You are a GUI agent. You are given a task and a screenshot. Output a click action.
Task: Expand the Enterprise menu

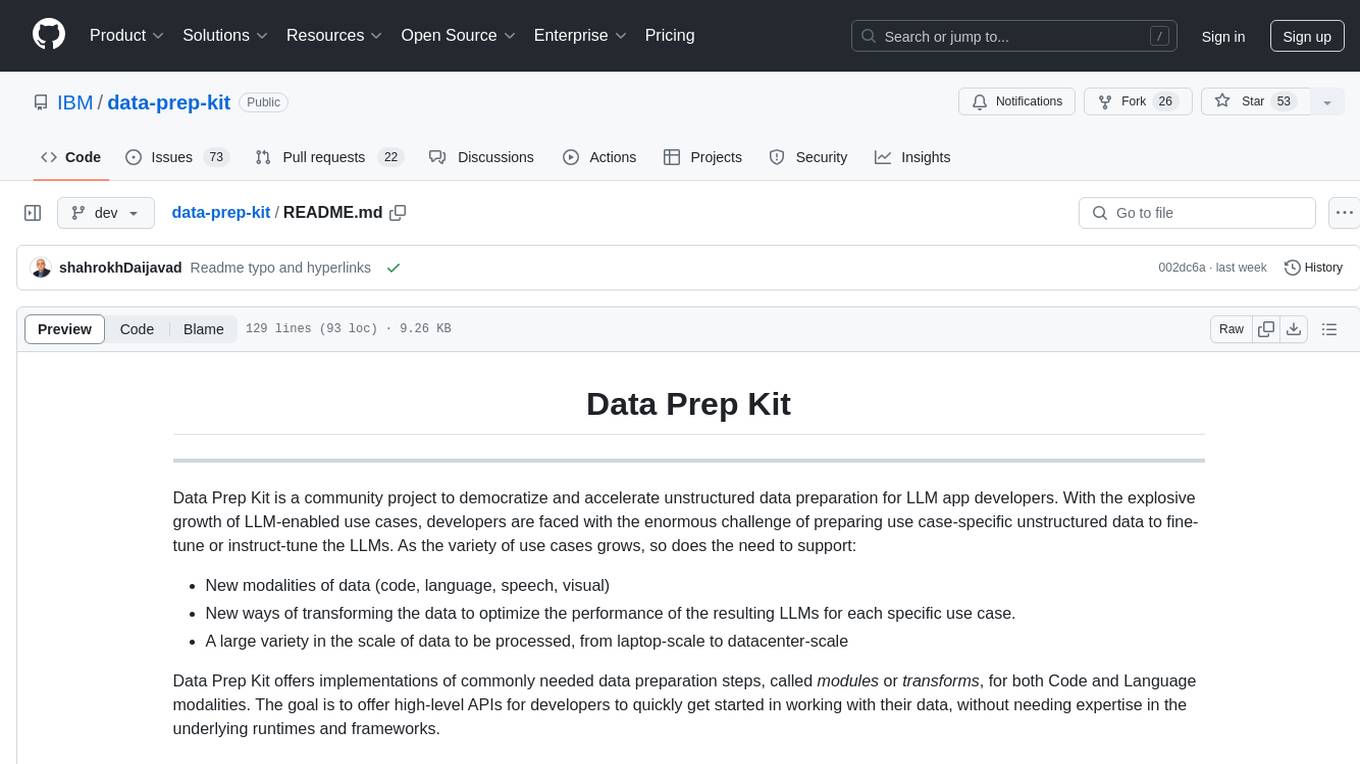click(x=581, y=35)
